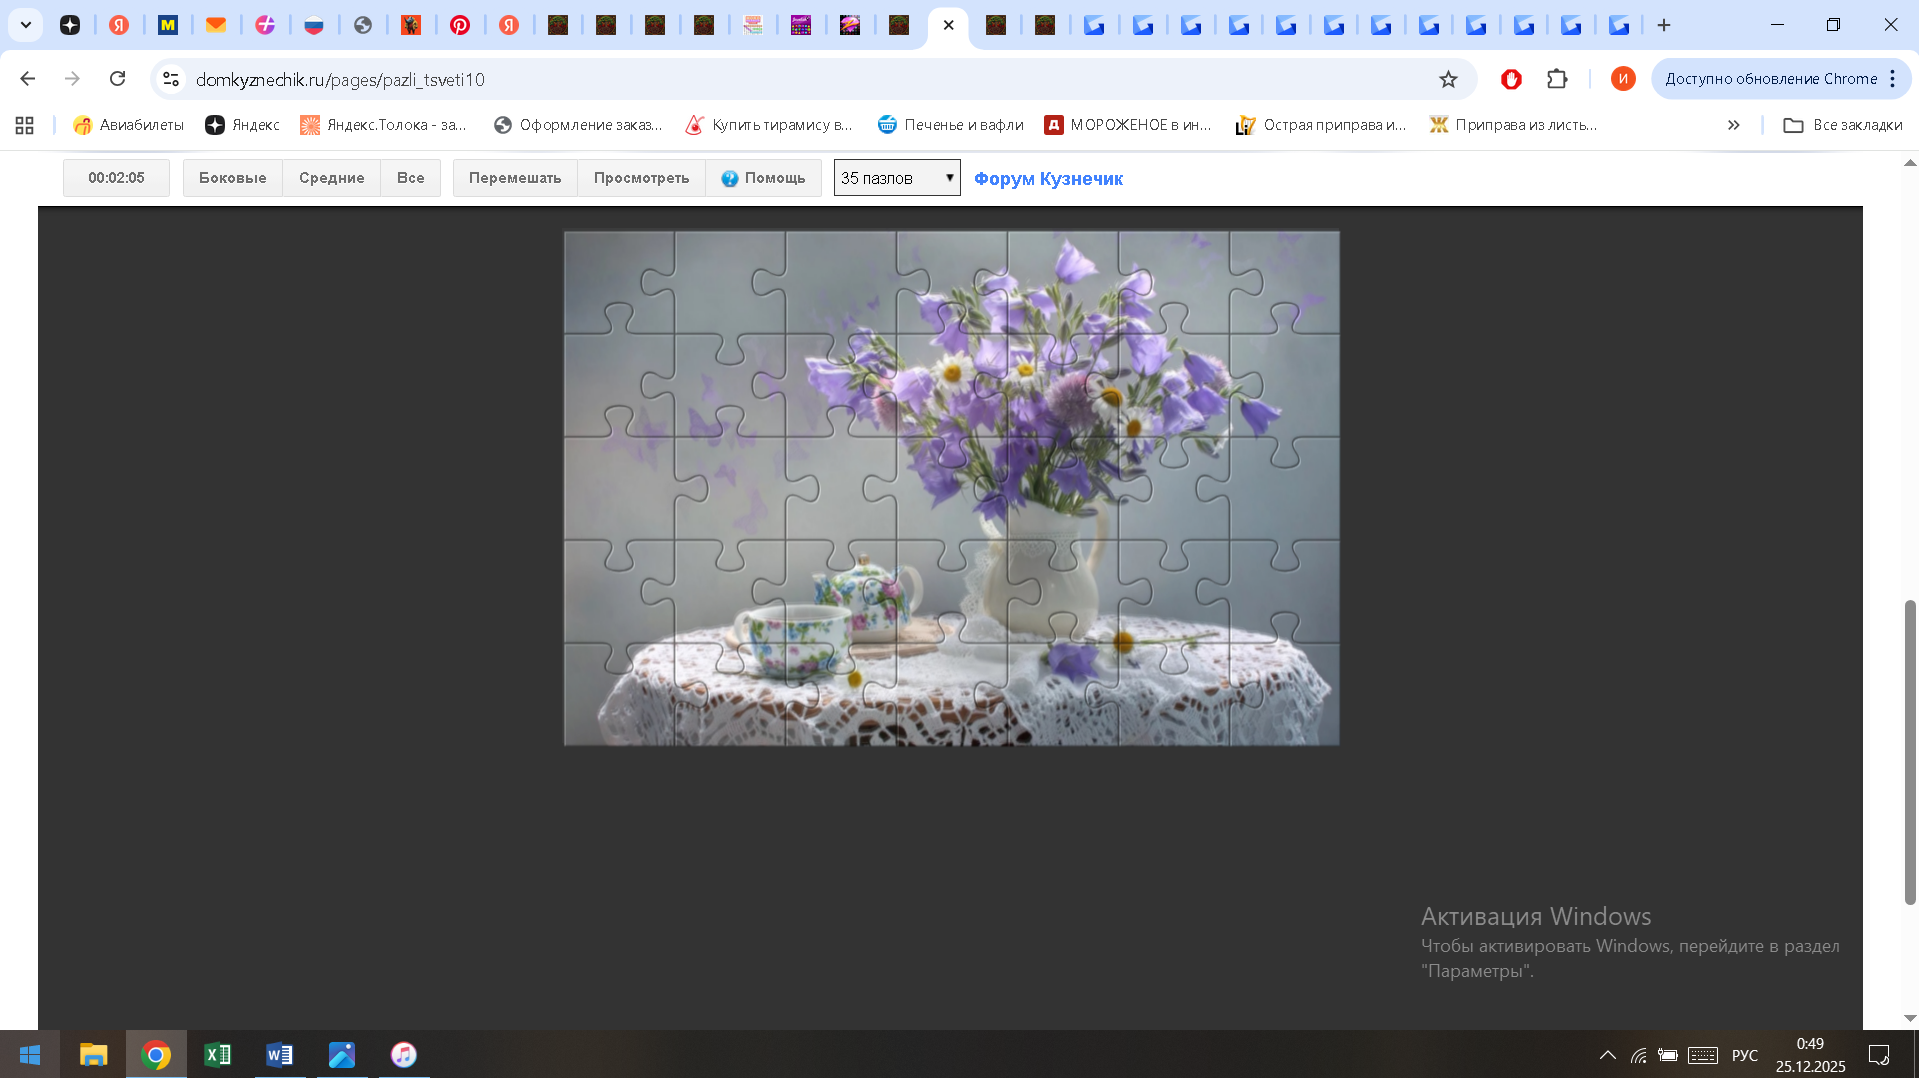Show all pieces with Все button
The width and height of the screenshot is (1919, 1078).
[410, 178]
